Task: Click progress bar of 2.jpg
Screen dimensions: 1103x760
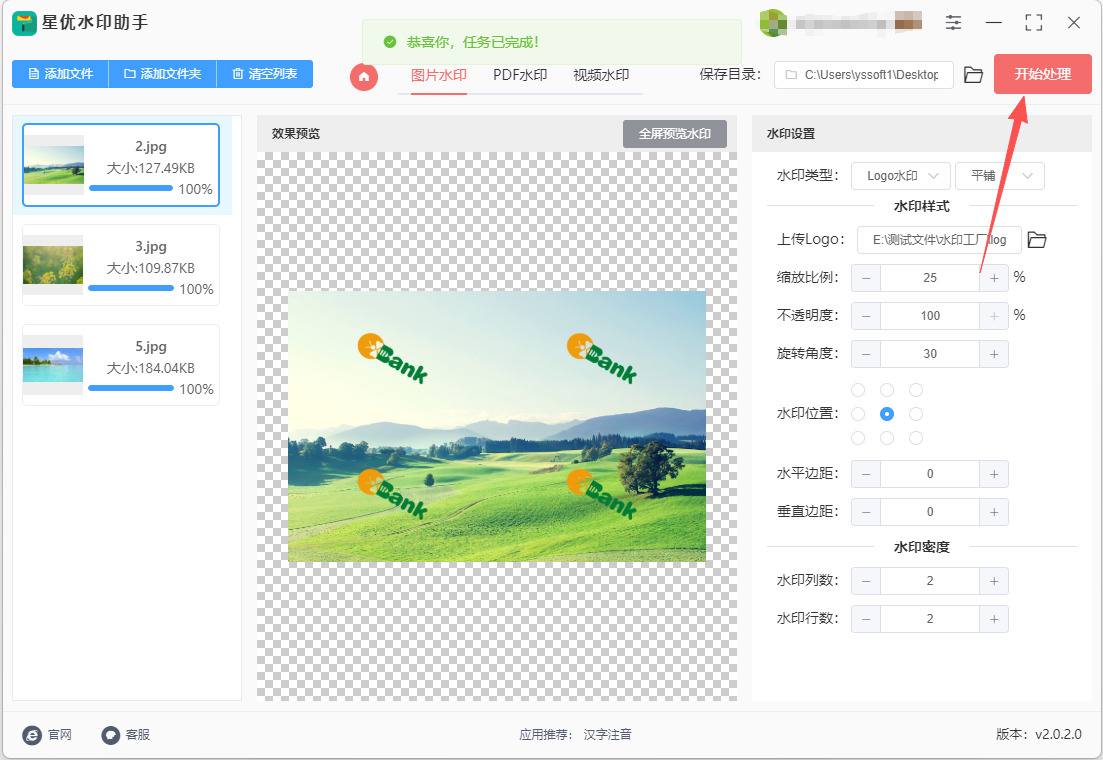Action: (131, 188)
